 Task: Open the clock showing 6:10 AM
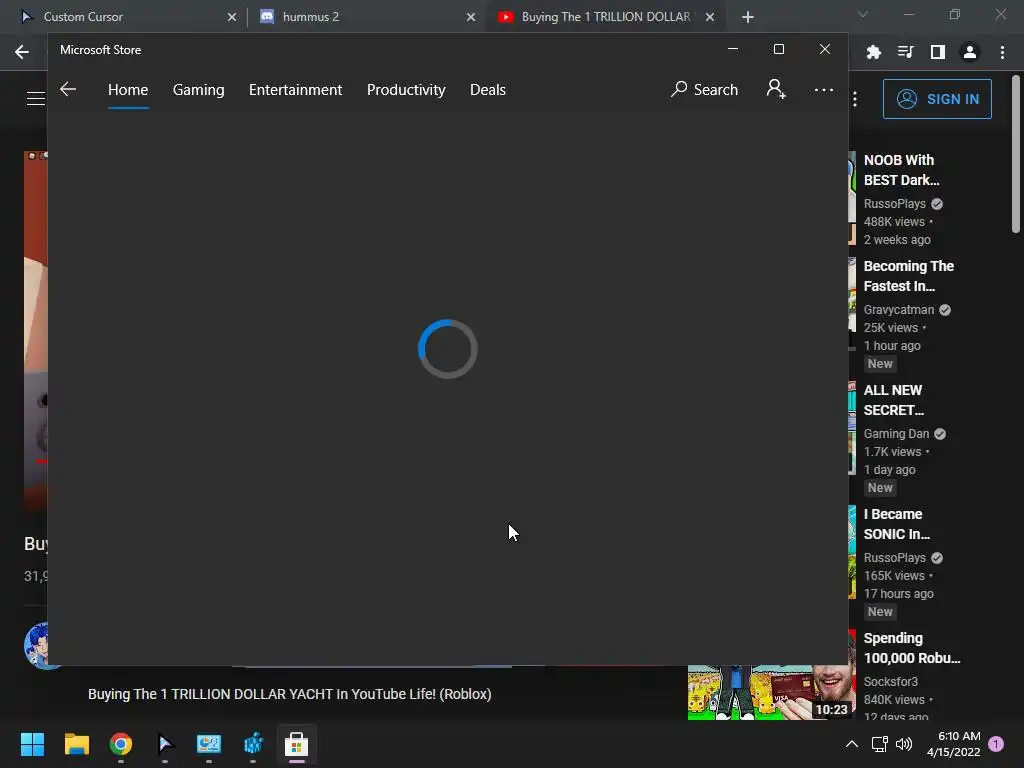click(953, 744)
